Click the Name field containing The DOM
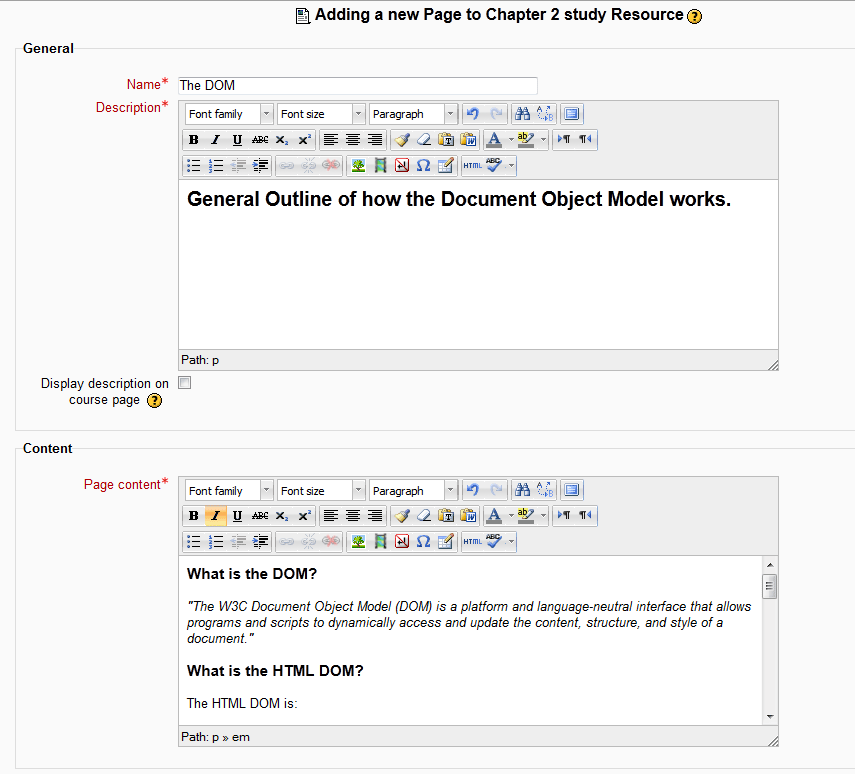Image resolution: width=855 pixels, height=774 pixels. (358, 86)
